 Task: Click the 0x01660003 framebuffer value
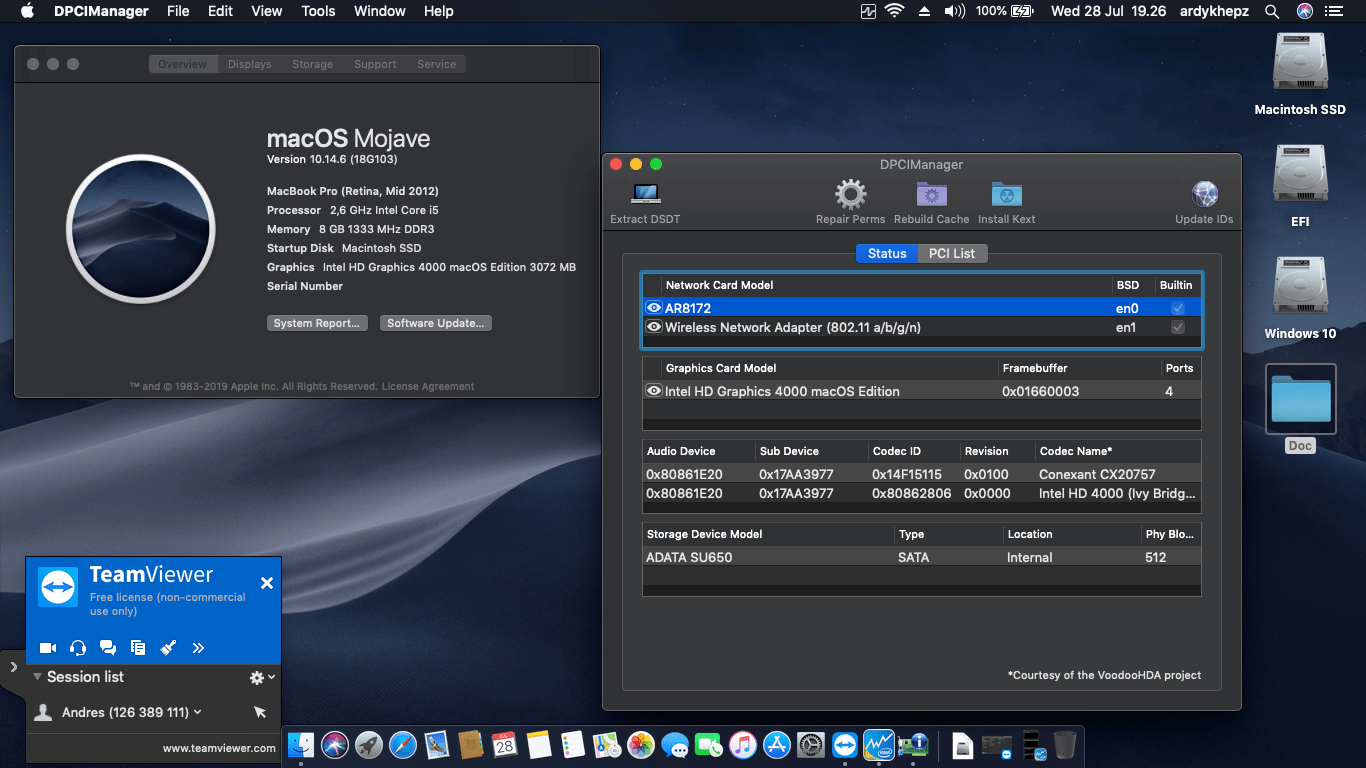pyautogui.click(x=1041, y=391)
